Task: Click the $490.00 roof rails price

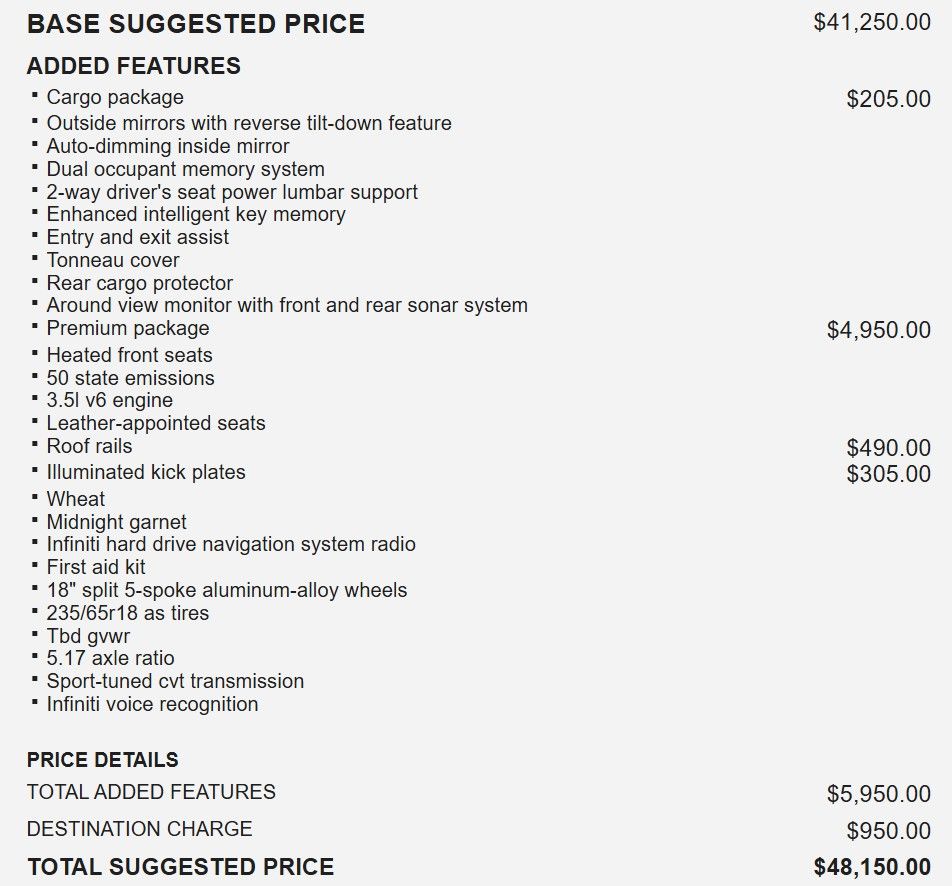Action: [x=888, y=448]
